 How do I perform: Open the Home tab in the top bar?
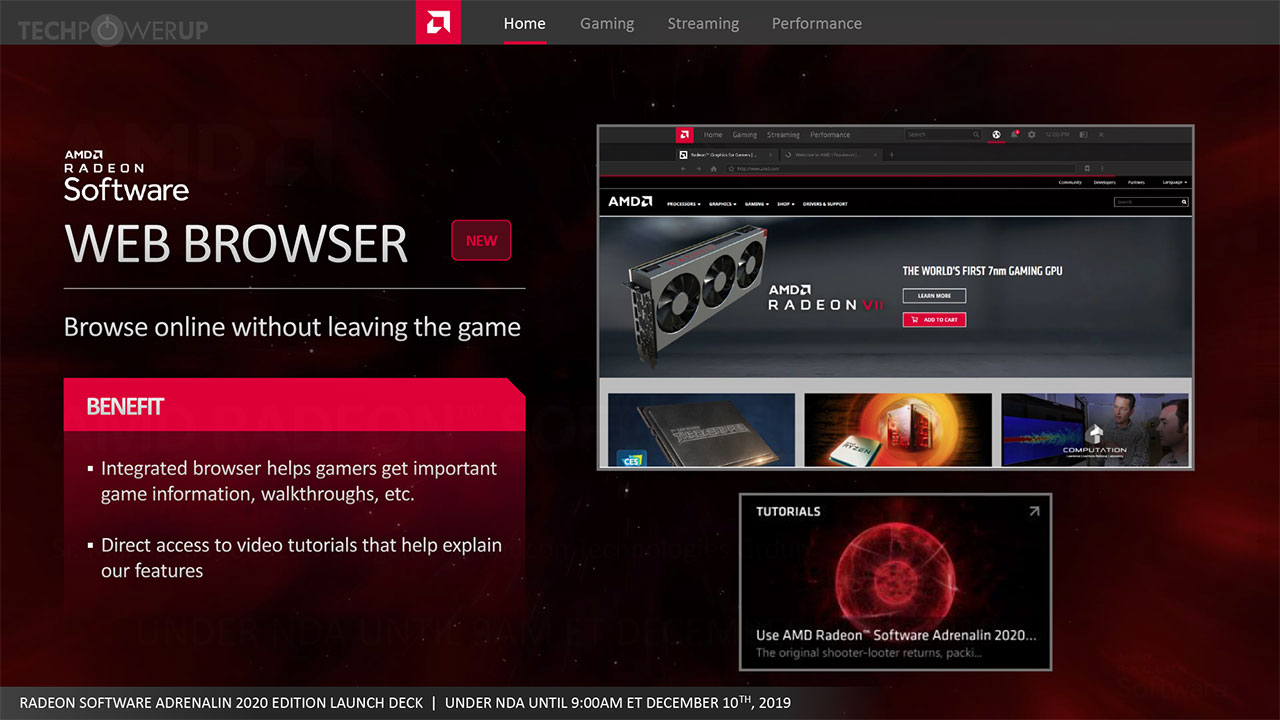tap(525, 23)
